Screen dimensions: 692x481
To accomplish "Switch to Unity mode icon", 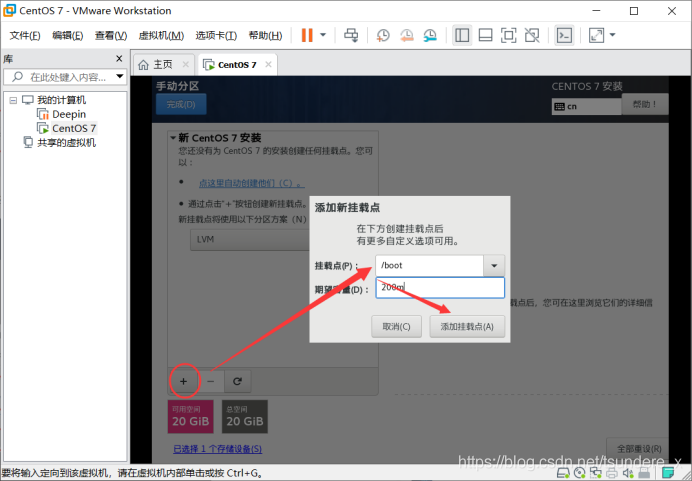I will tap(532, 35).
